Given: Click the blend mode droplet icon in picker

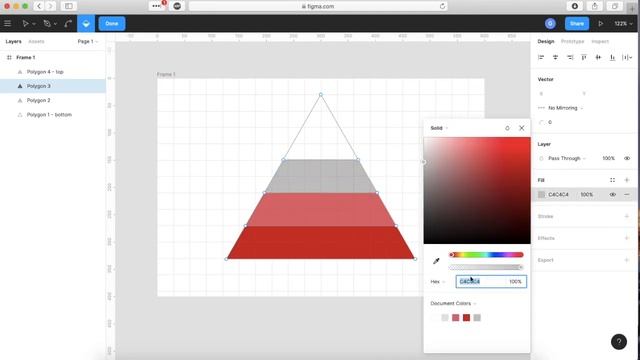Looking at the screenshot, I should 507,128.
